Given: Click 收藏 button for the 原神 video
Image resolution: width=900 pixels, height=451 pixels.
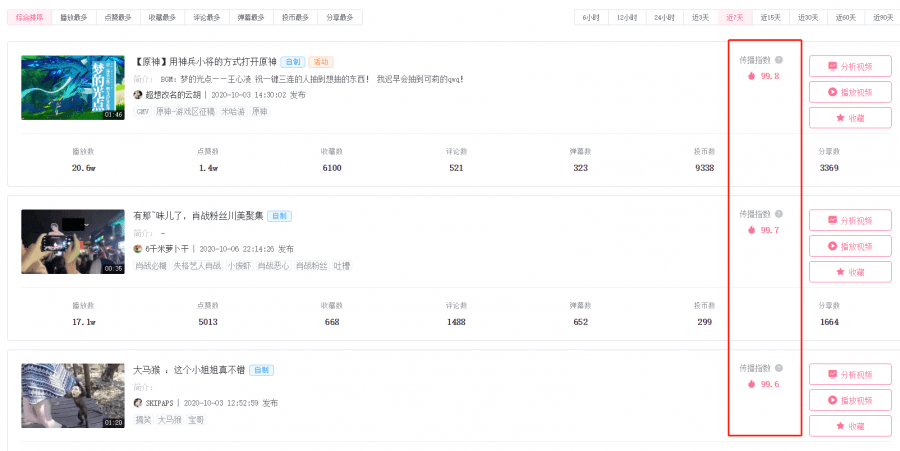Looking at the screenshot, I should (x=851, y=118).
